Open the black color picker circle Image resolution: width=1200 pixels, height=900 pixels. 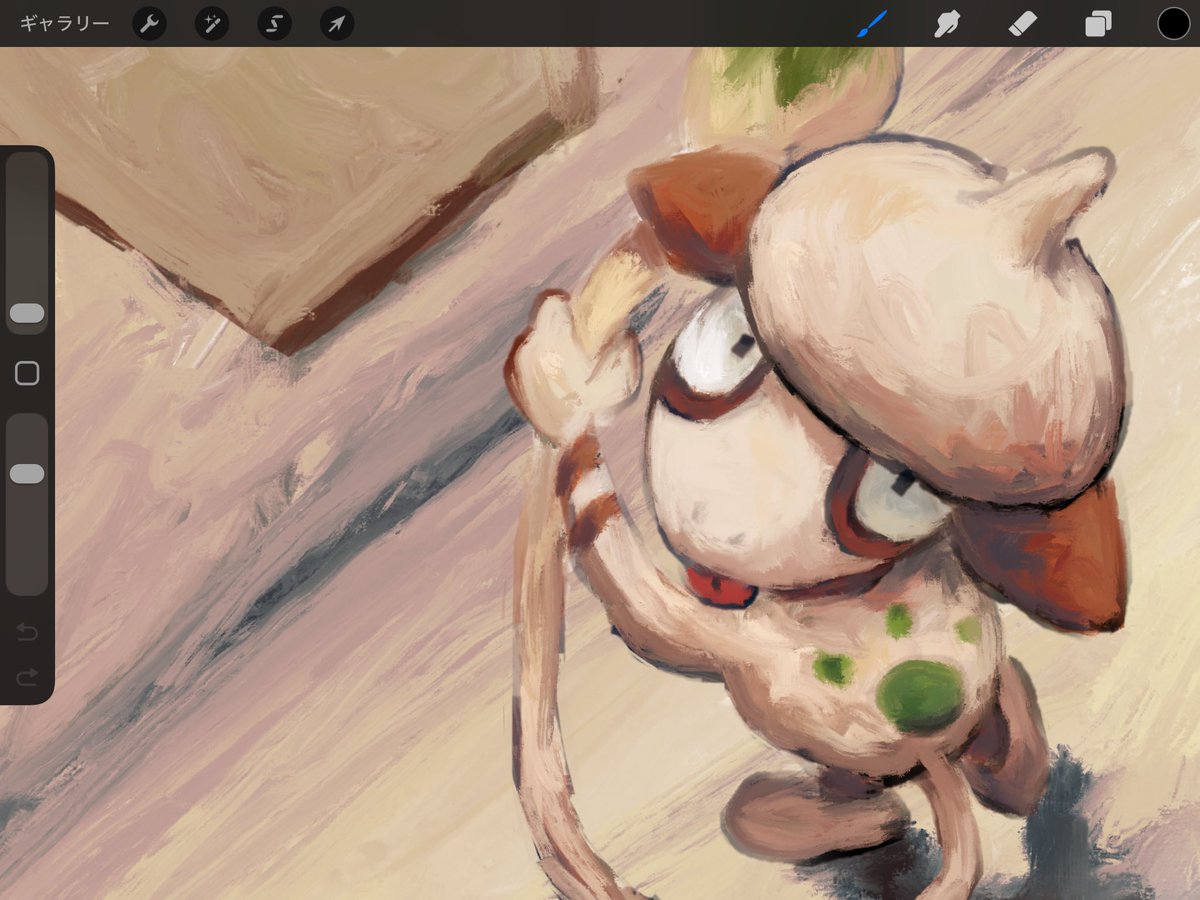point(1173,23)
